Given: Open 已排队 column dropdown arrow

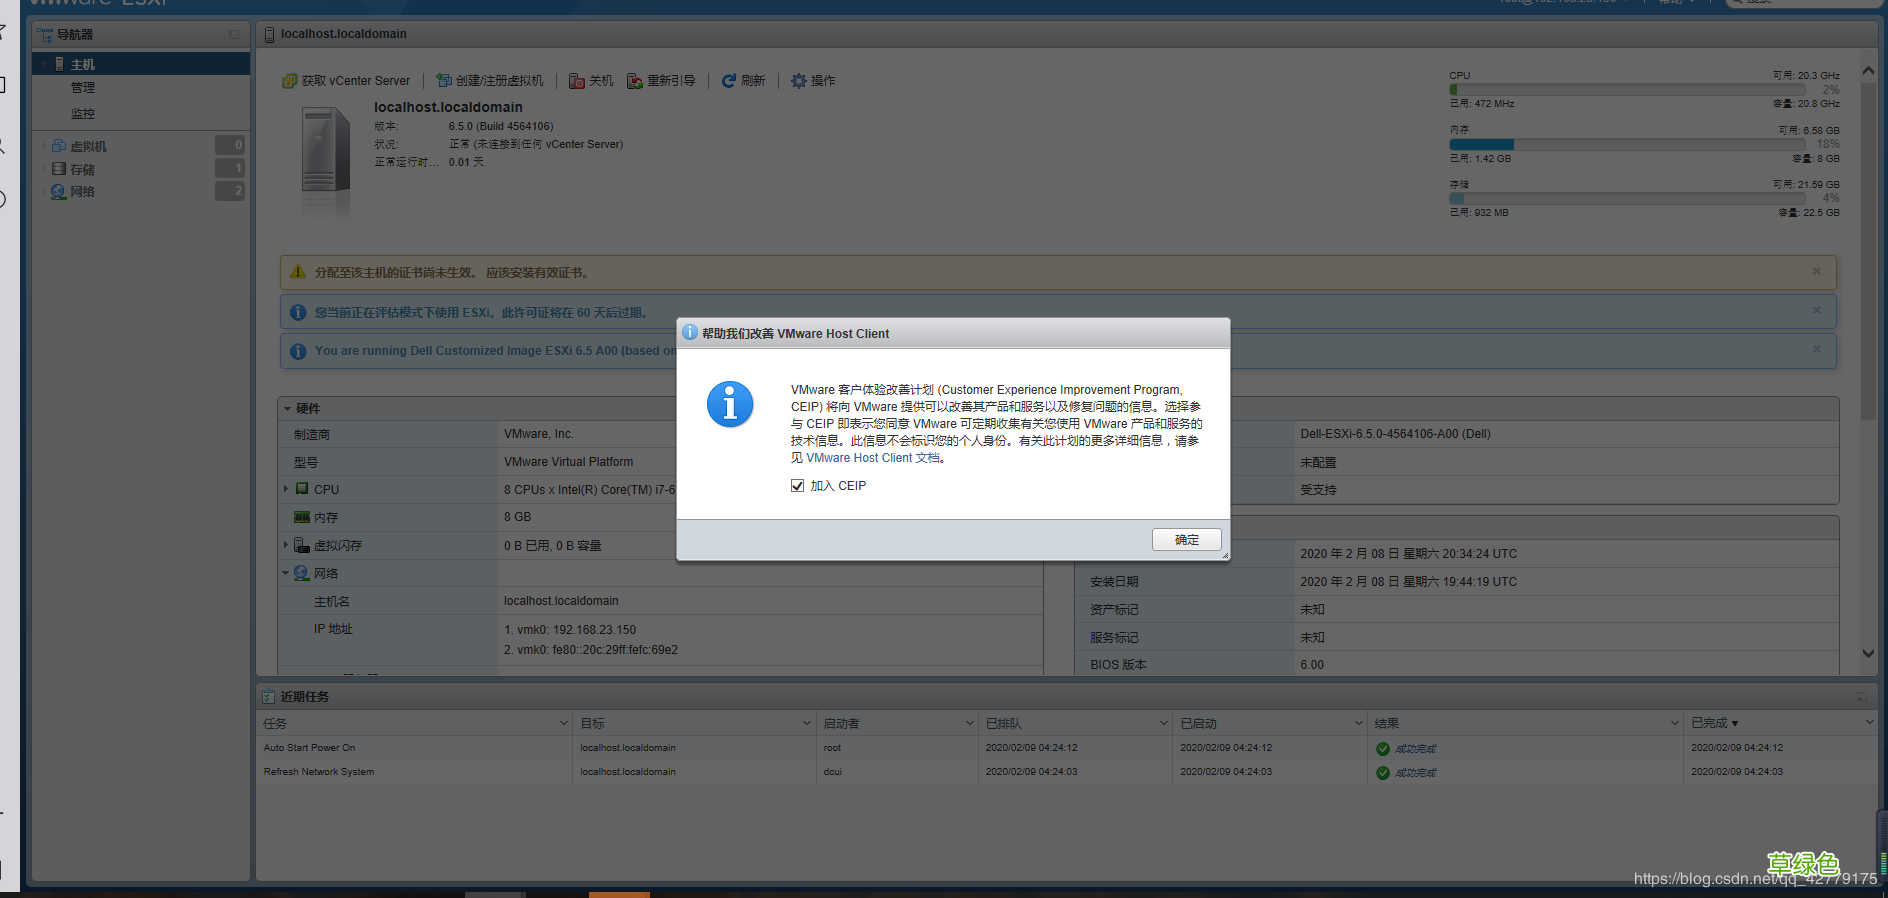Looking at the screenshot, I should point(1163,723).
